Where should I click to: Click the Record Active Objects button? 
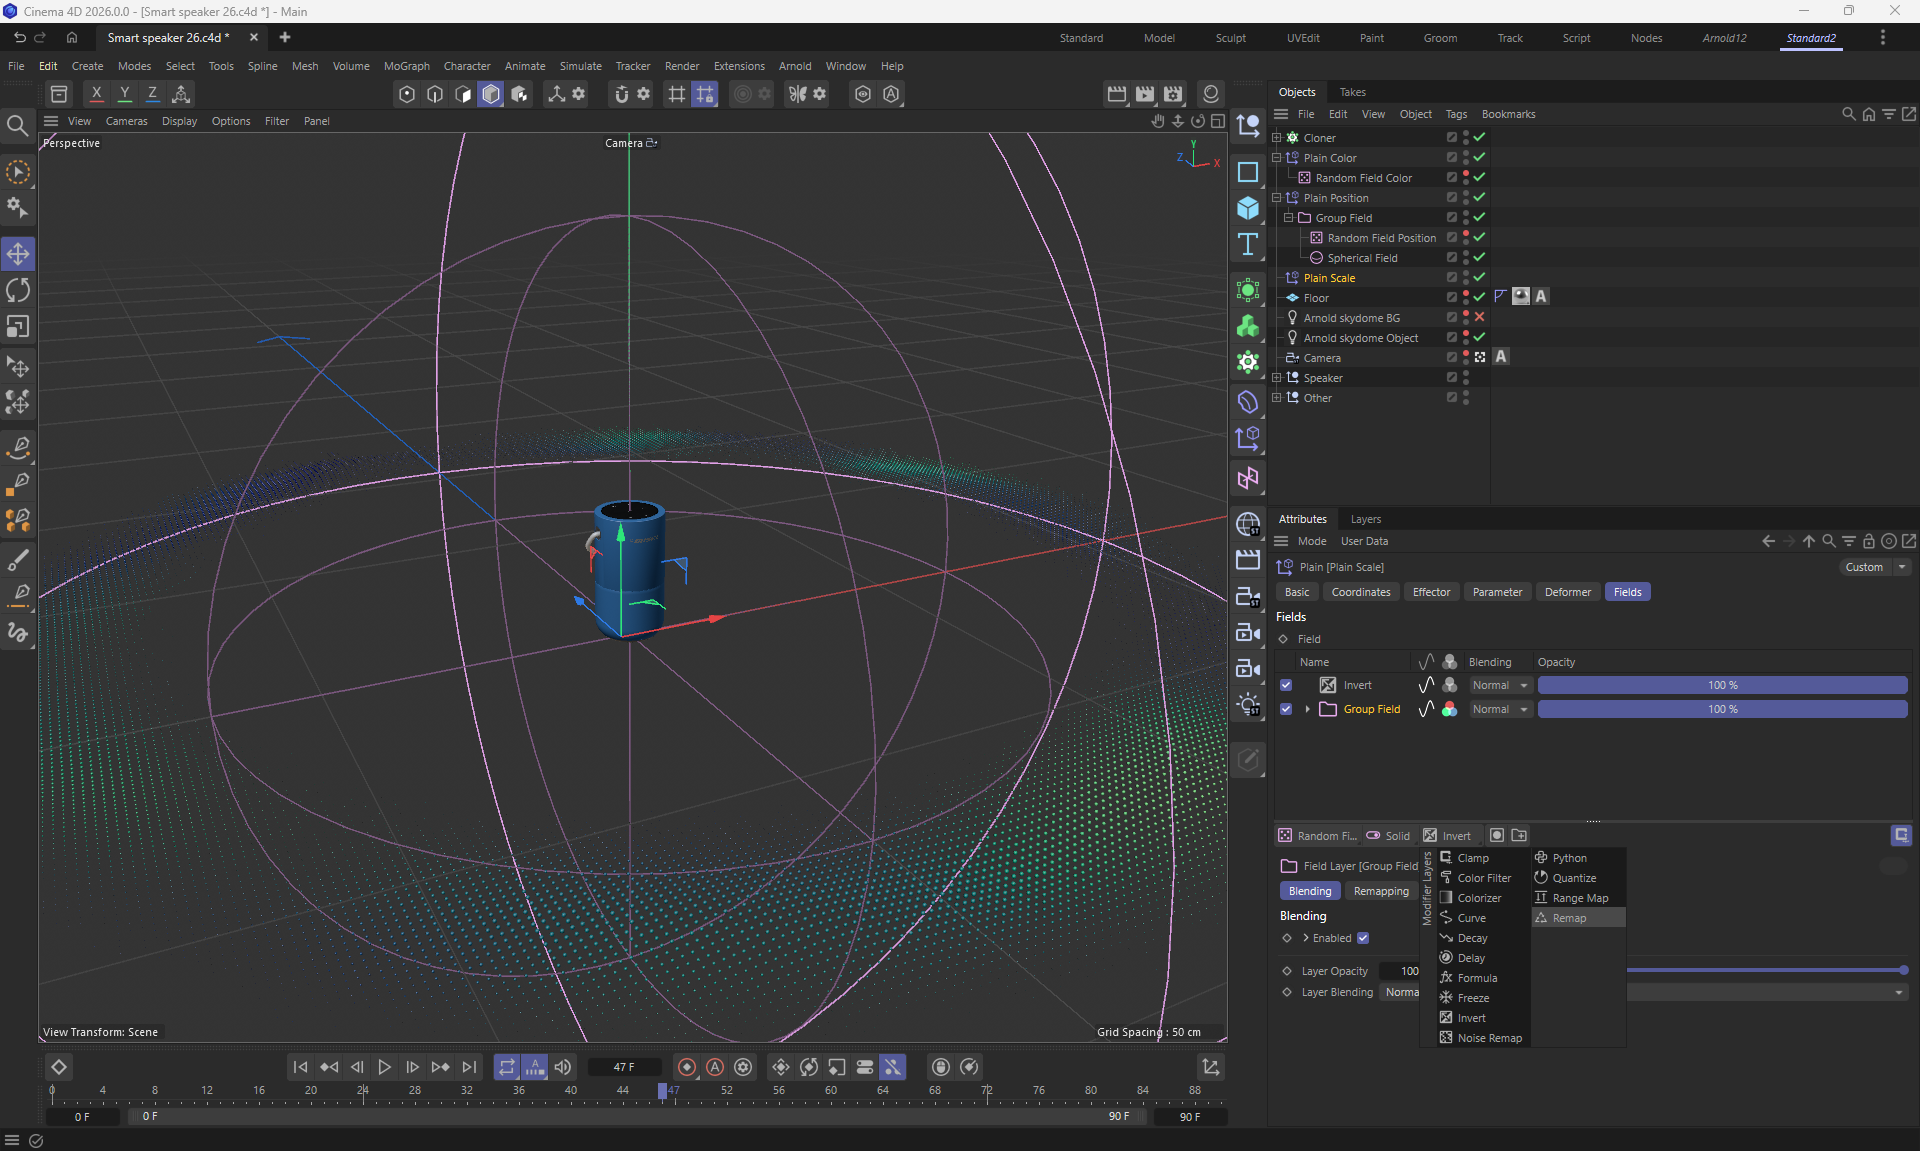point(686,1067)
